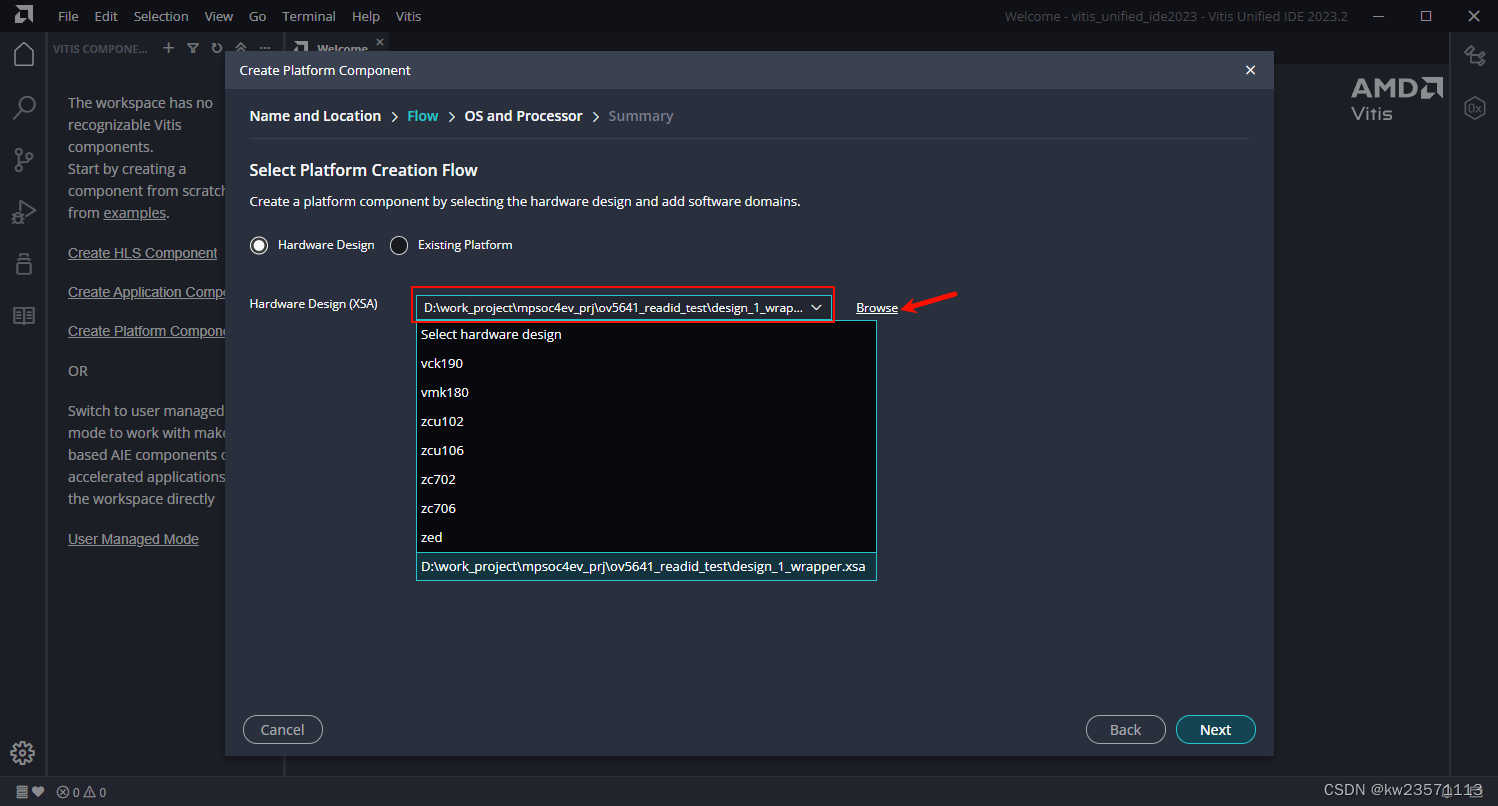Open the Edit menu

click(106, 16)
